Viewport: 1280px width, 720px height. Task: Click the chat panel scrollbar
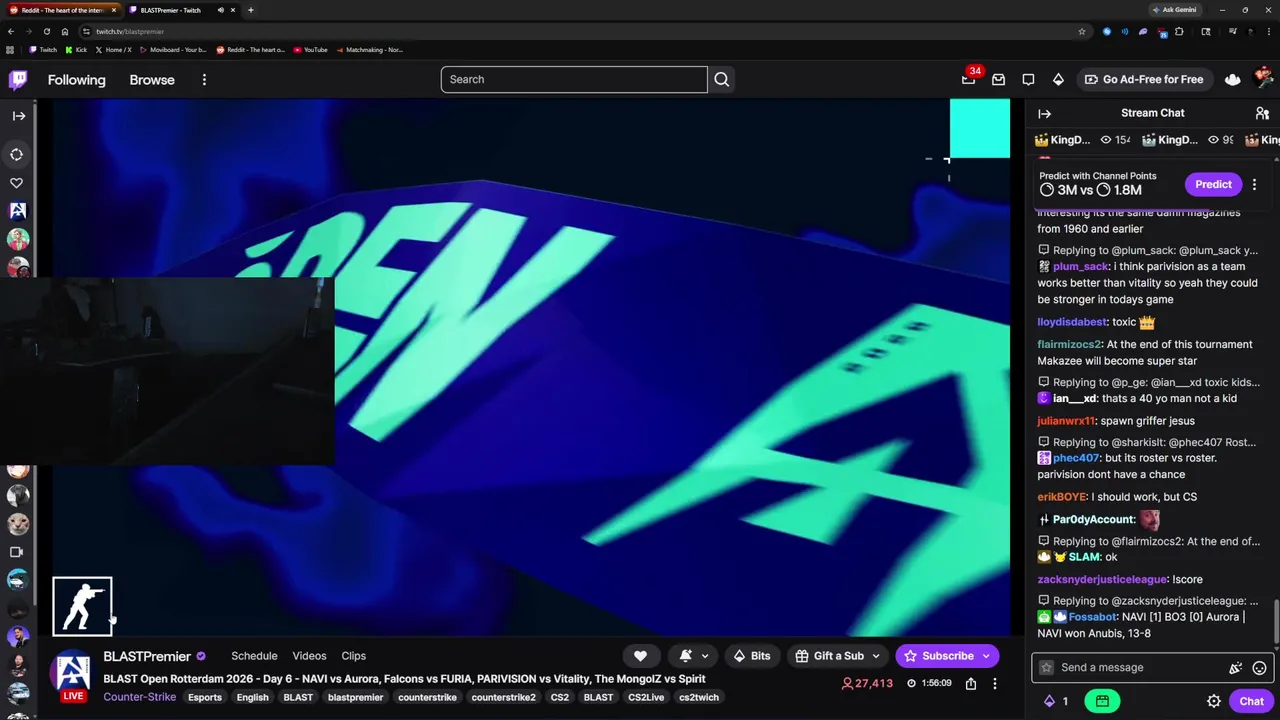tap(1275, 621)
